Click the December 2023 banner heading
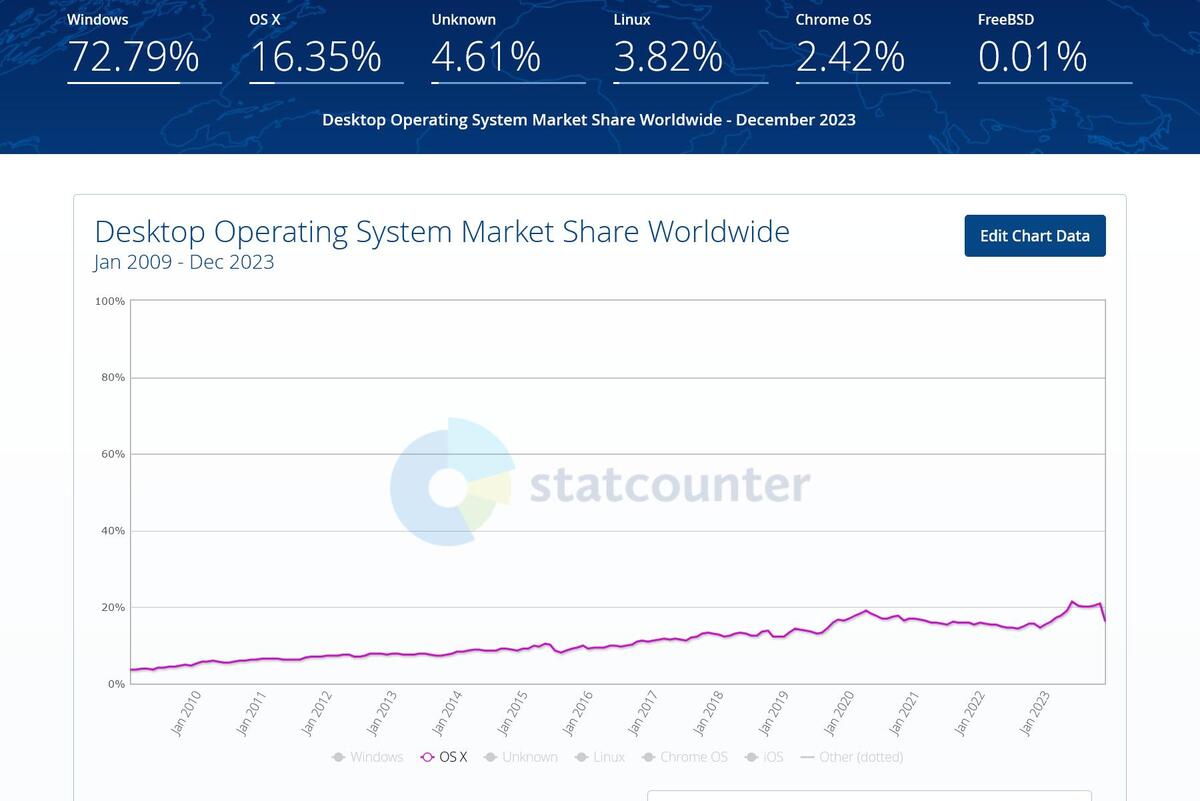Image resolution: width=1200 pixels, height=801 pixels. [x=589, y=120]
